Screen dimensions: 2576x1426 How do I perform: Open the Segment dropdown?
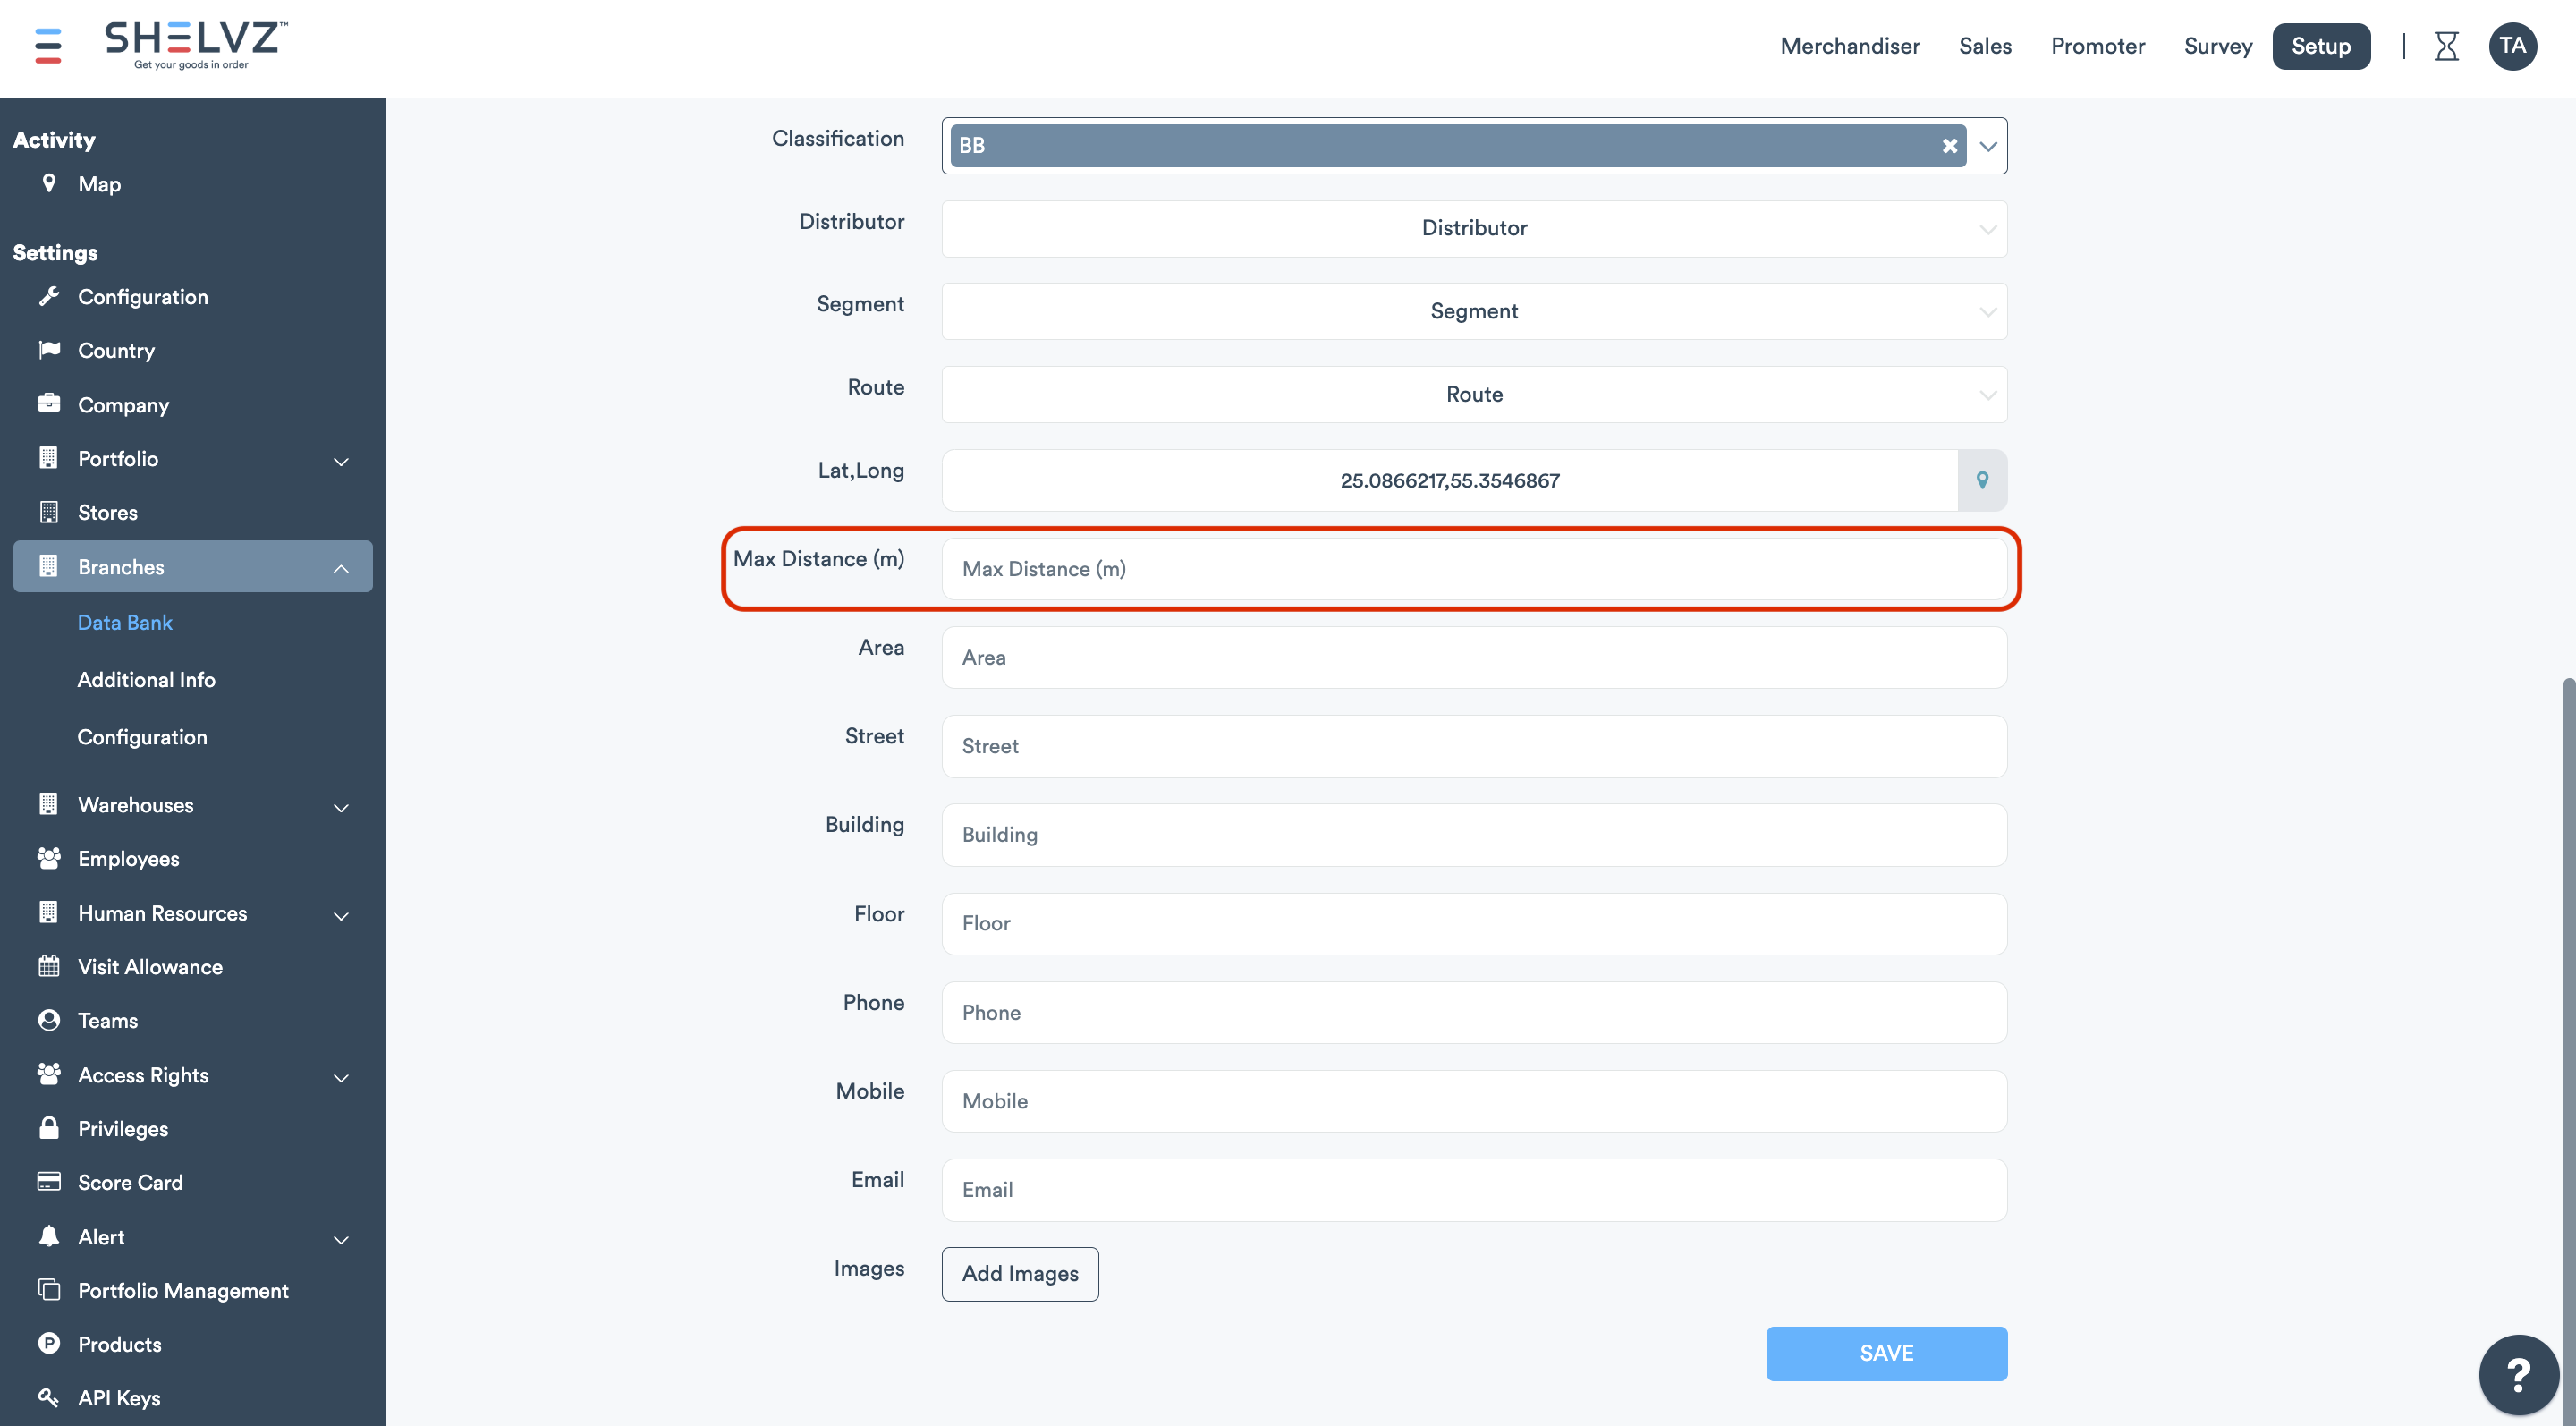(x=1474, y=311)
